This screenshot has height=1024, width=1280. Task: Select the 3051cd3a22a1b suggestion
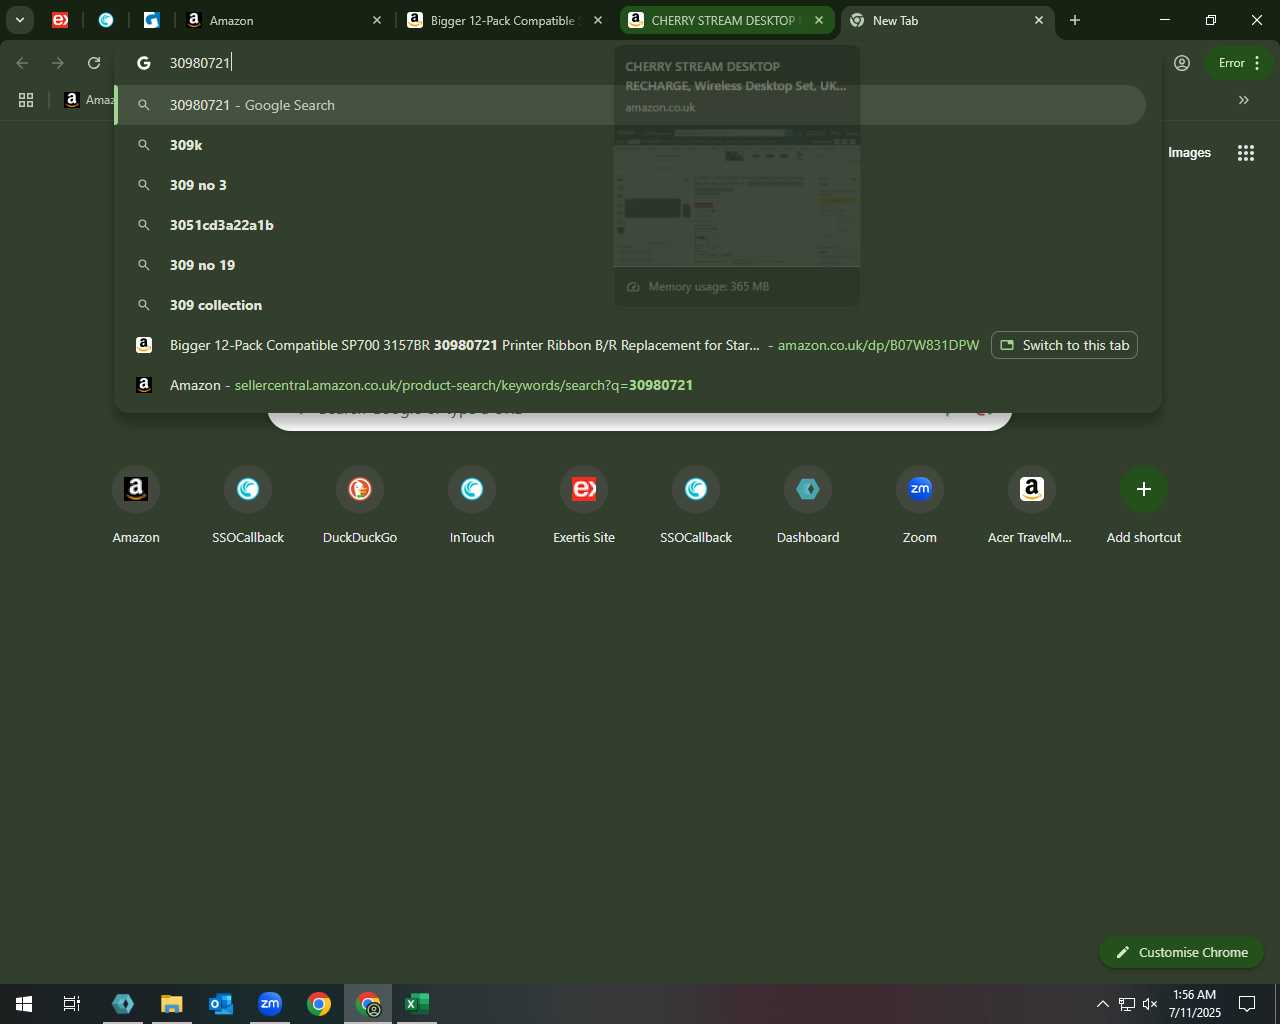click(x=630, y=225)
